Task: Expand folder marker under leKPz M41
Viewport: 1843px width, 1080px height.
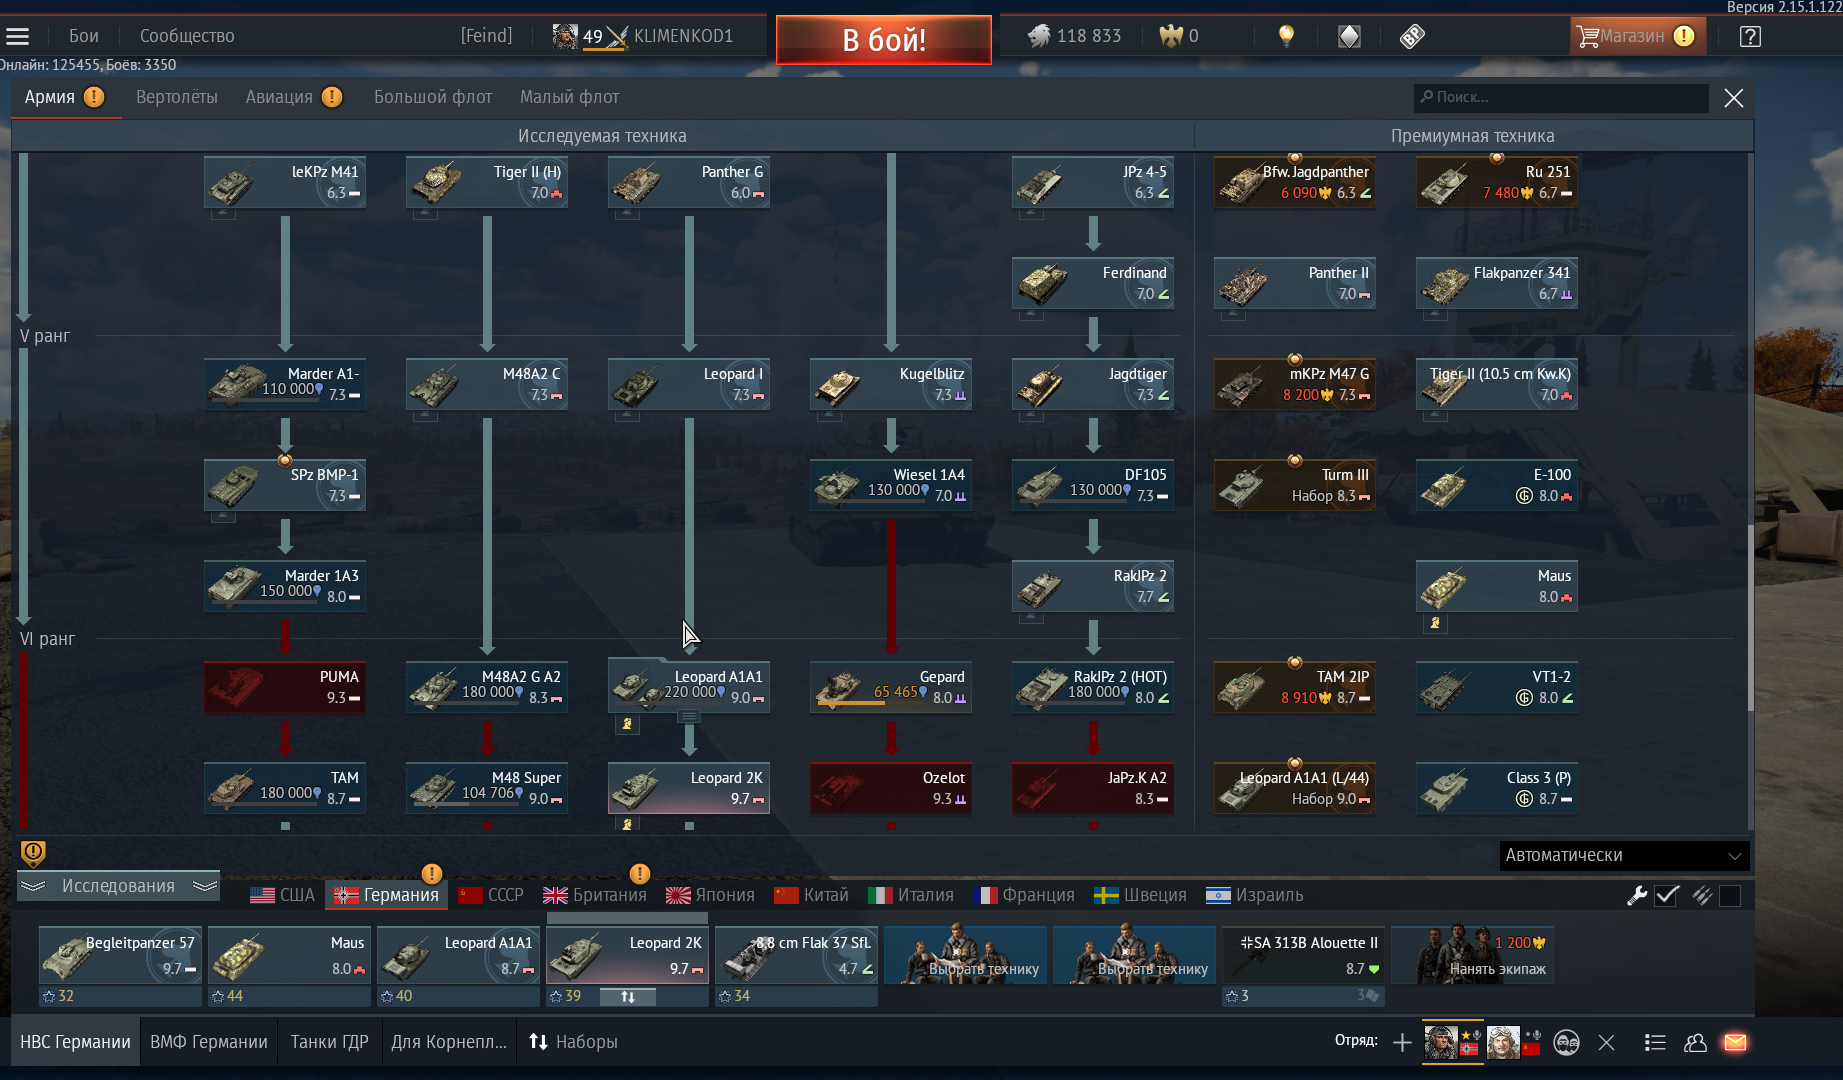Action: pyautogui.click(x=224, y=214)
